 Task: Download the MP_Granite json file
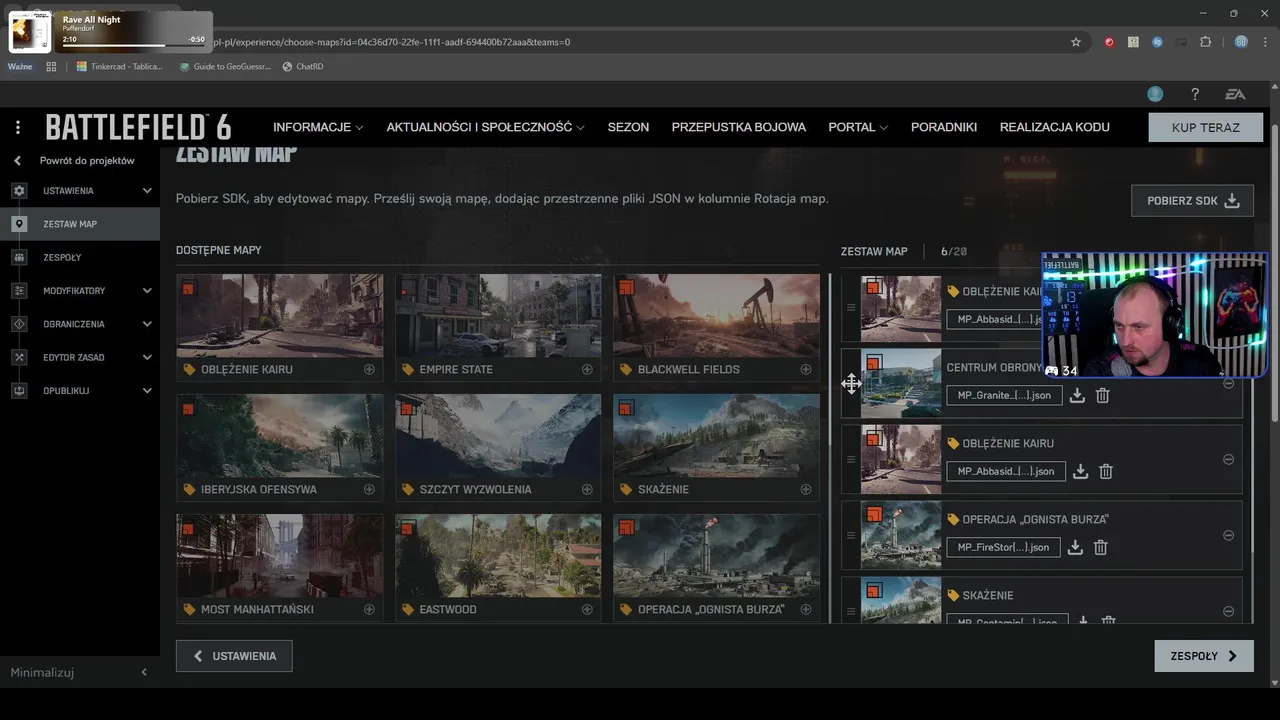click(1077, 395)
